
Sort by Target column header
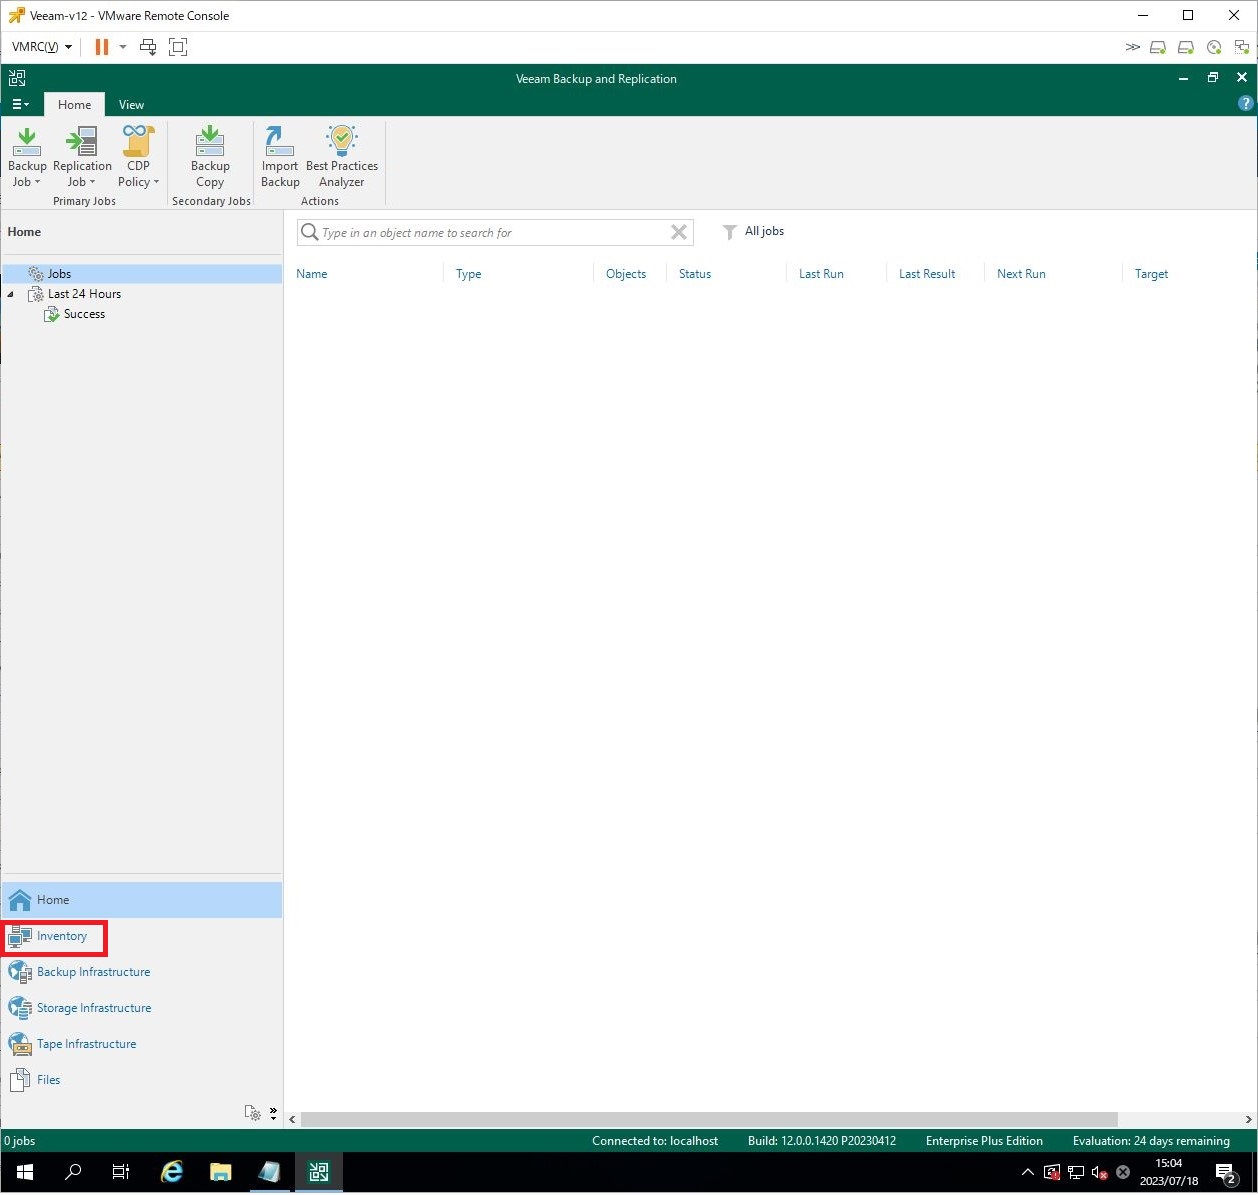pyautogui.click(x=1151, y=273)
